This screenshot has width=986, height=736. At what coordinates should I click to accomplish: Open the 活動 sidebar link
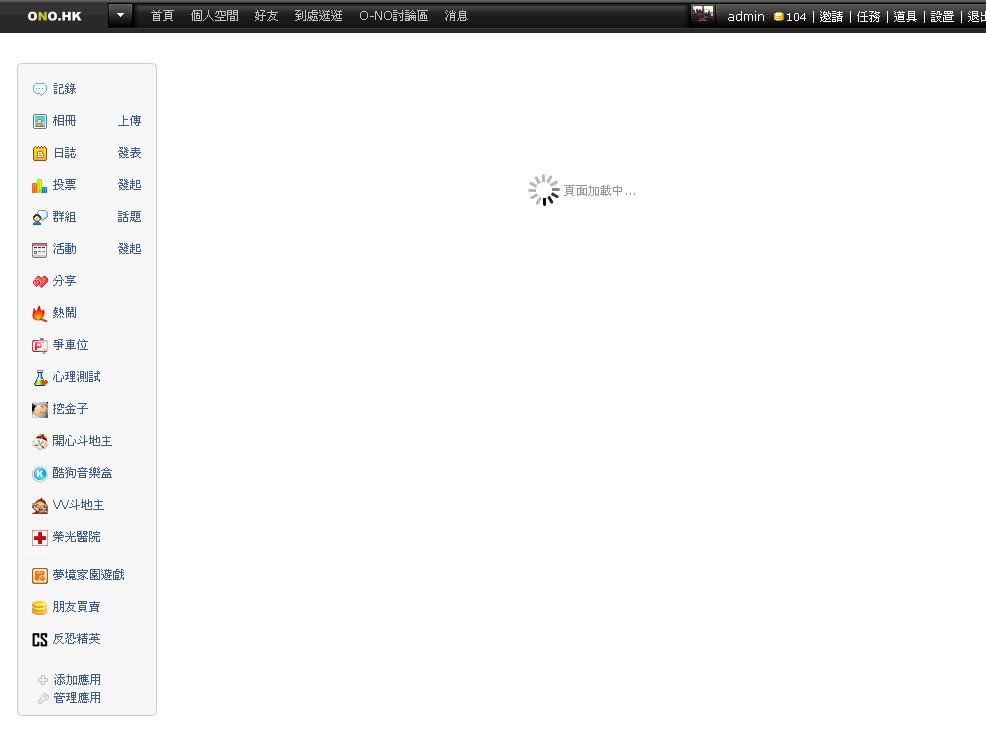tap(64, 249)
